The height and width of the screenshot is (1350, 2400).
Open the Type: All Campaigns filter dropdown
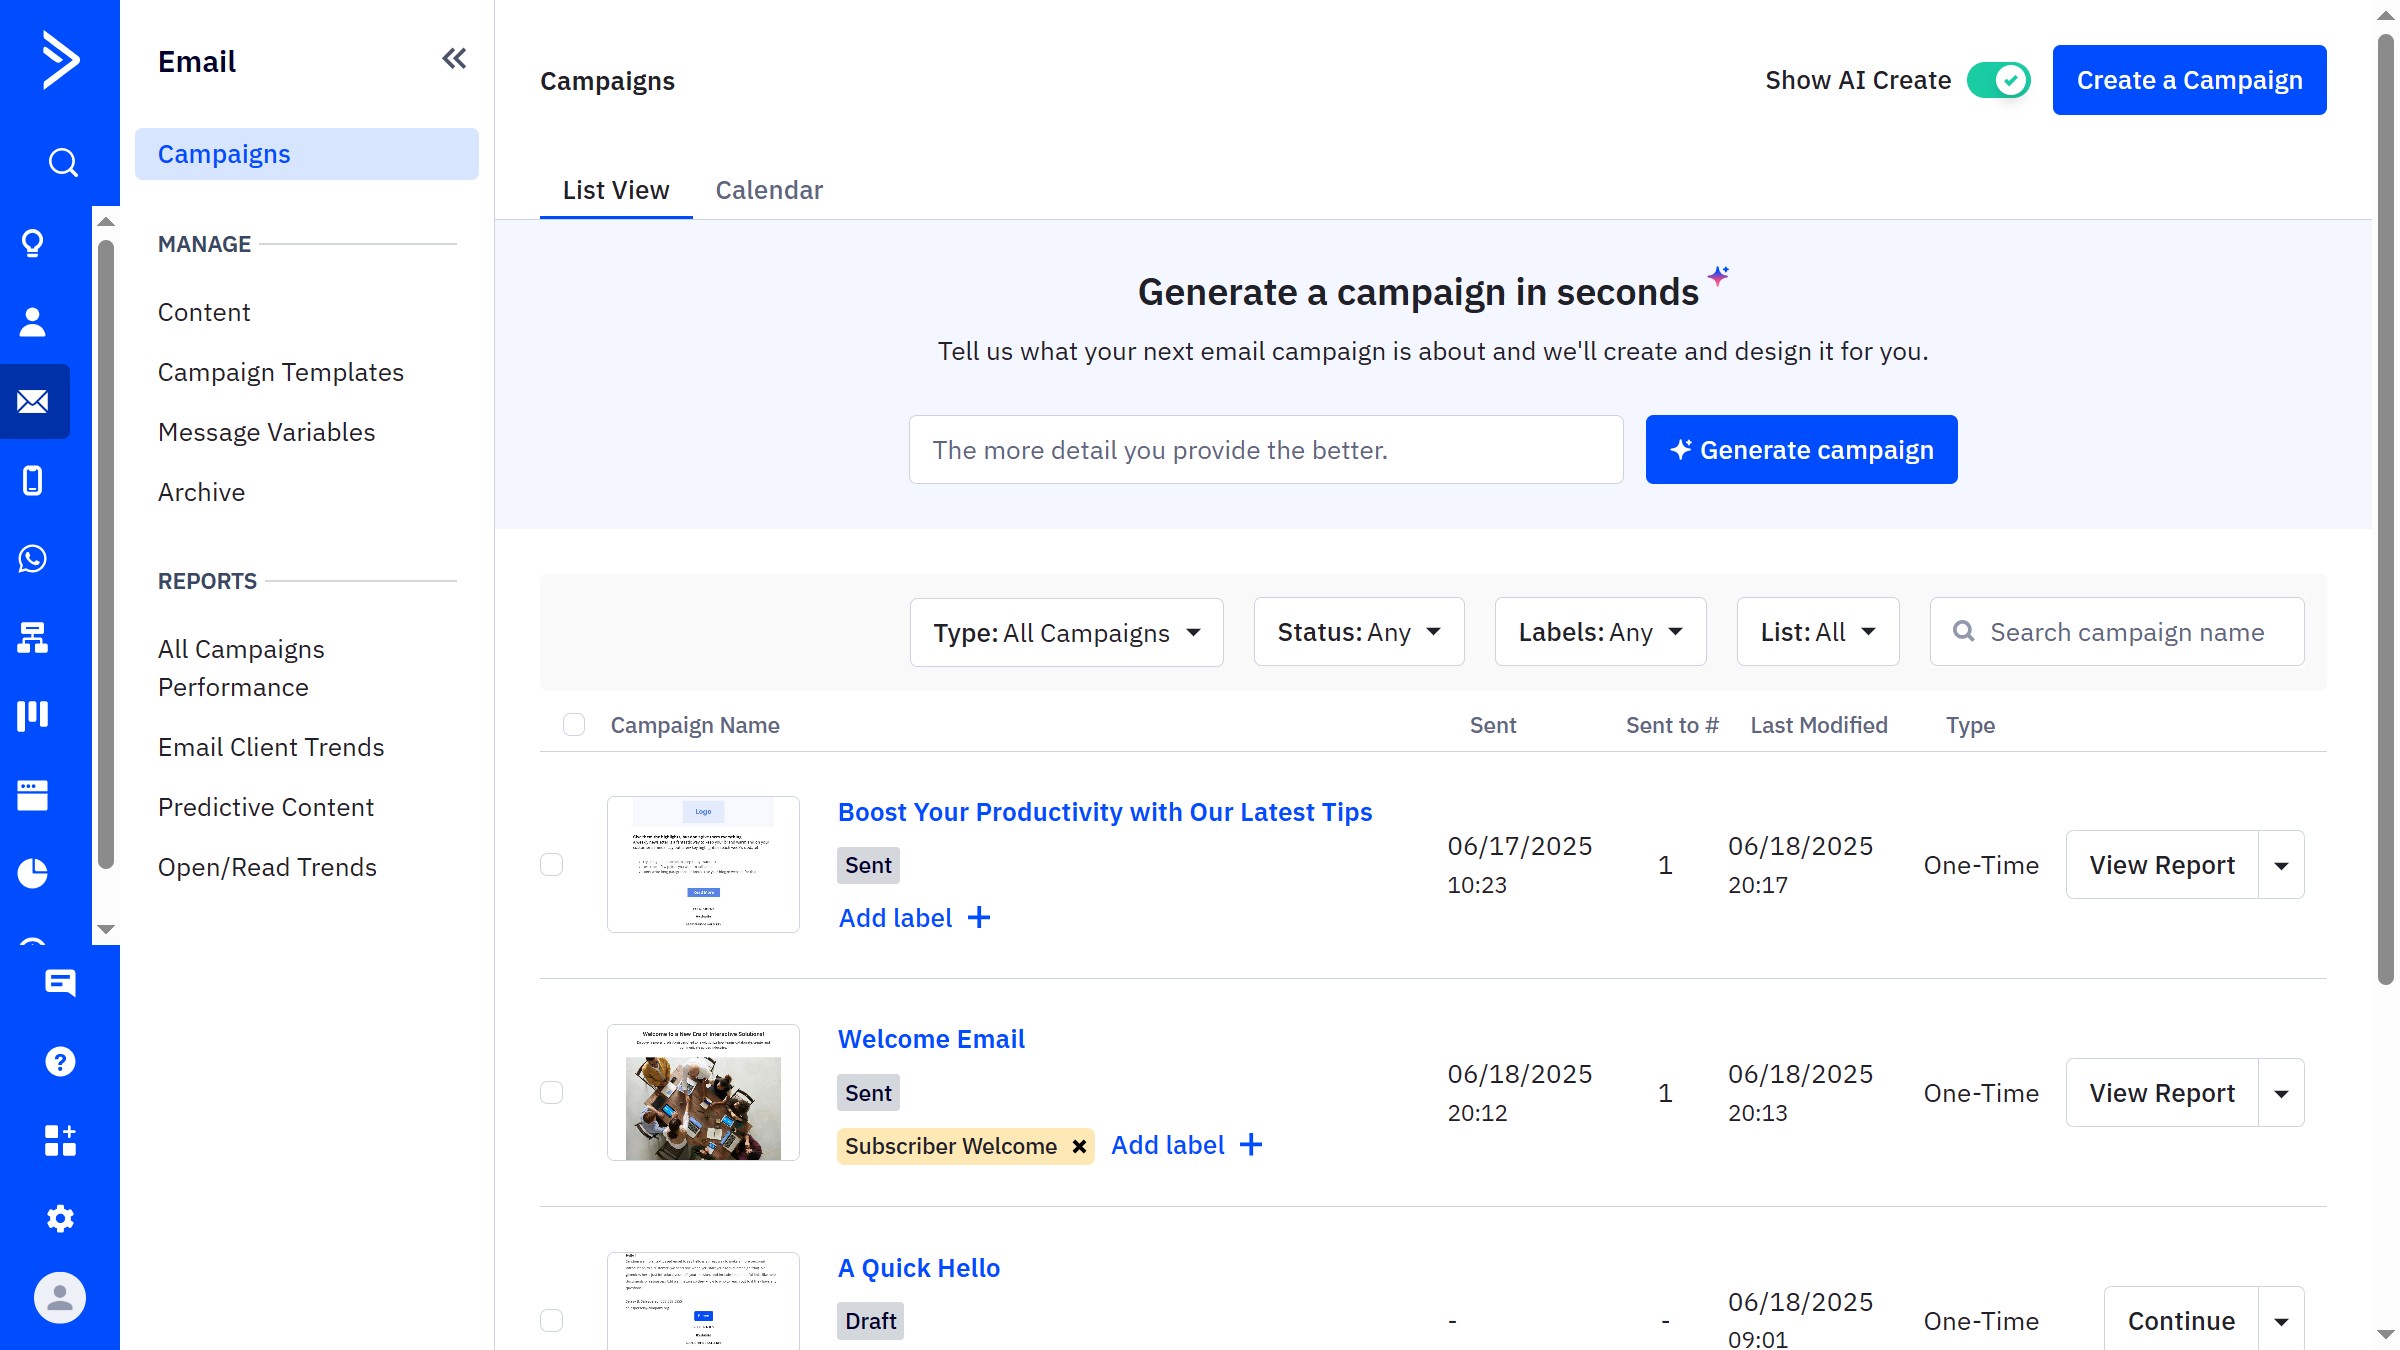(1066, 631)
